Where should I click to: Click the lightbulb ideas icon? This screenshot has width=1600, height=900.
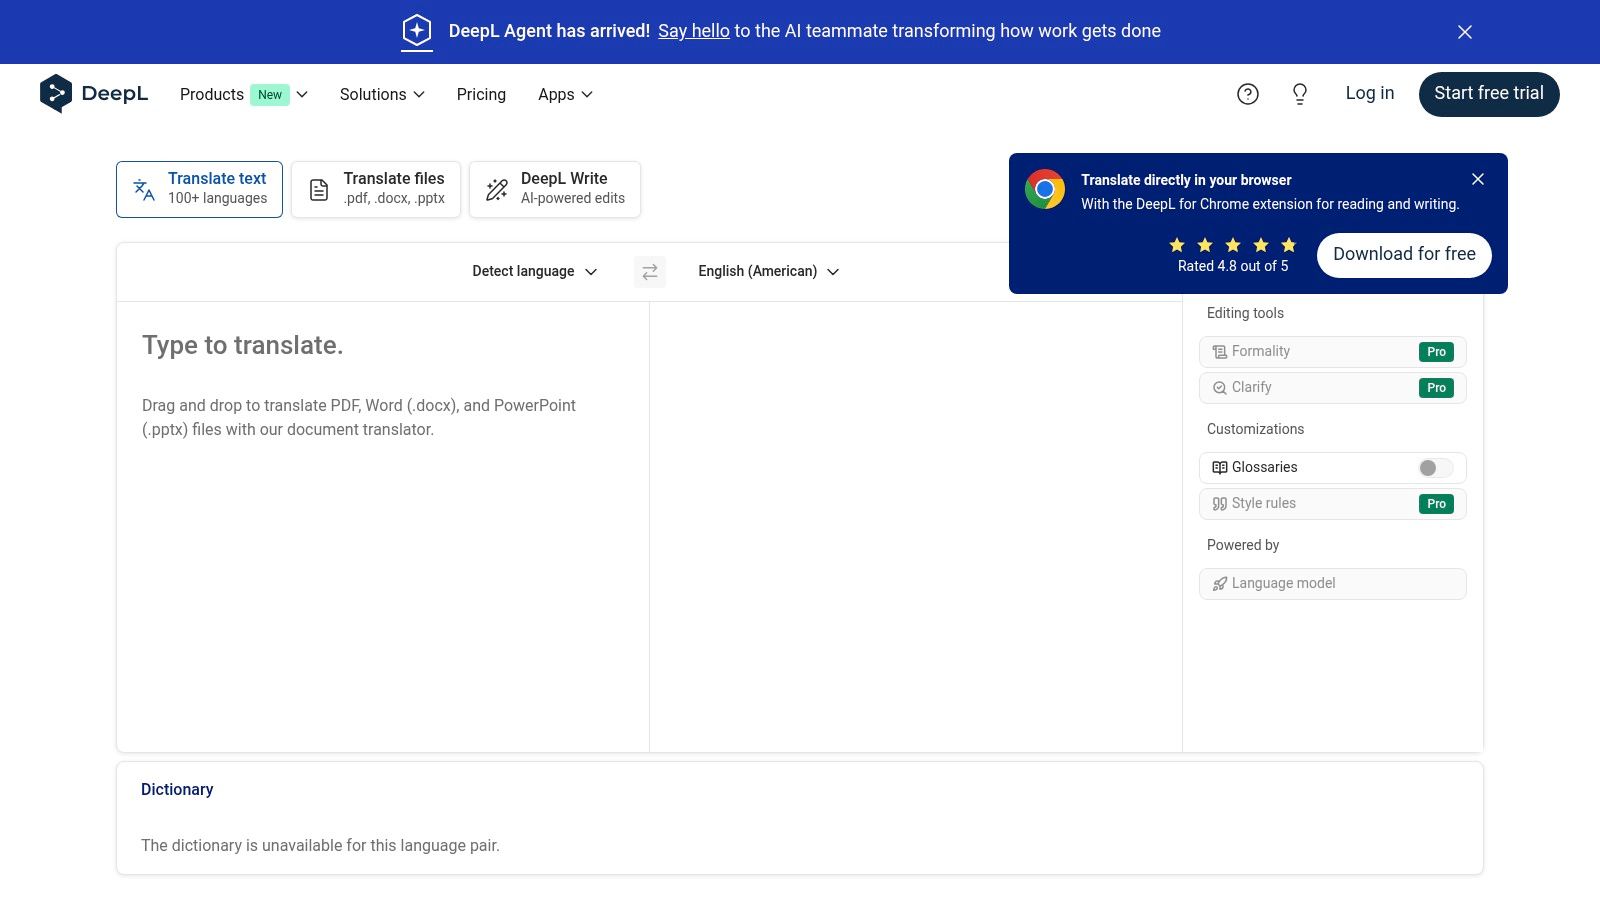(x=1299, y=94)
